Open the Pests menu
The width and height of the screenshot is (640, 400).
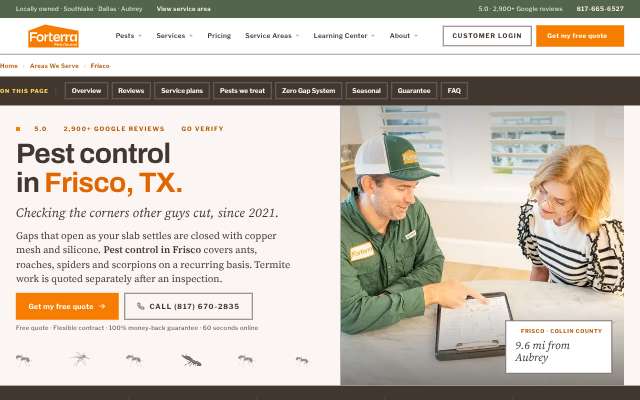tap(125, 36)
